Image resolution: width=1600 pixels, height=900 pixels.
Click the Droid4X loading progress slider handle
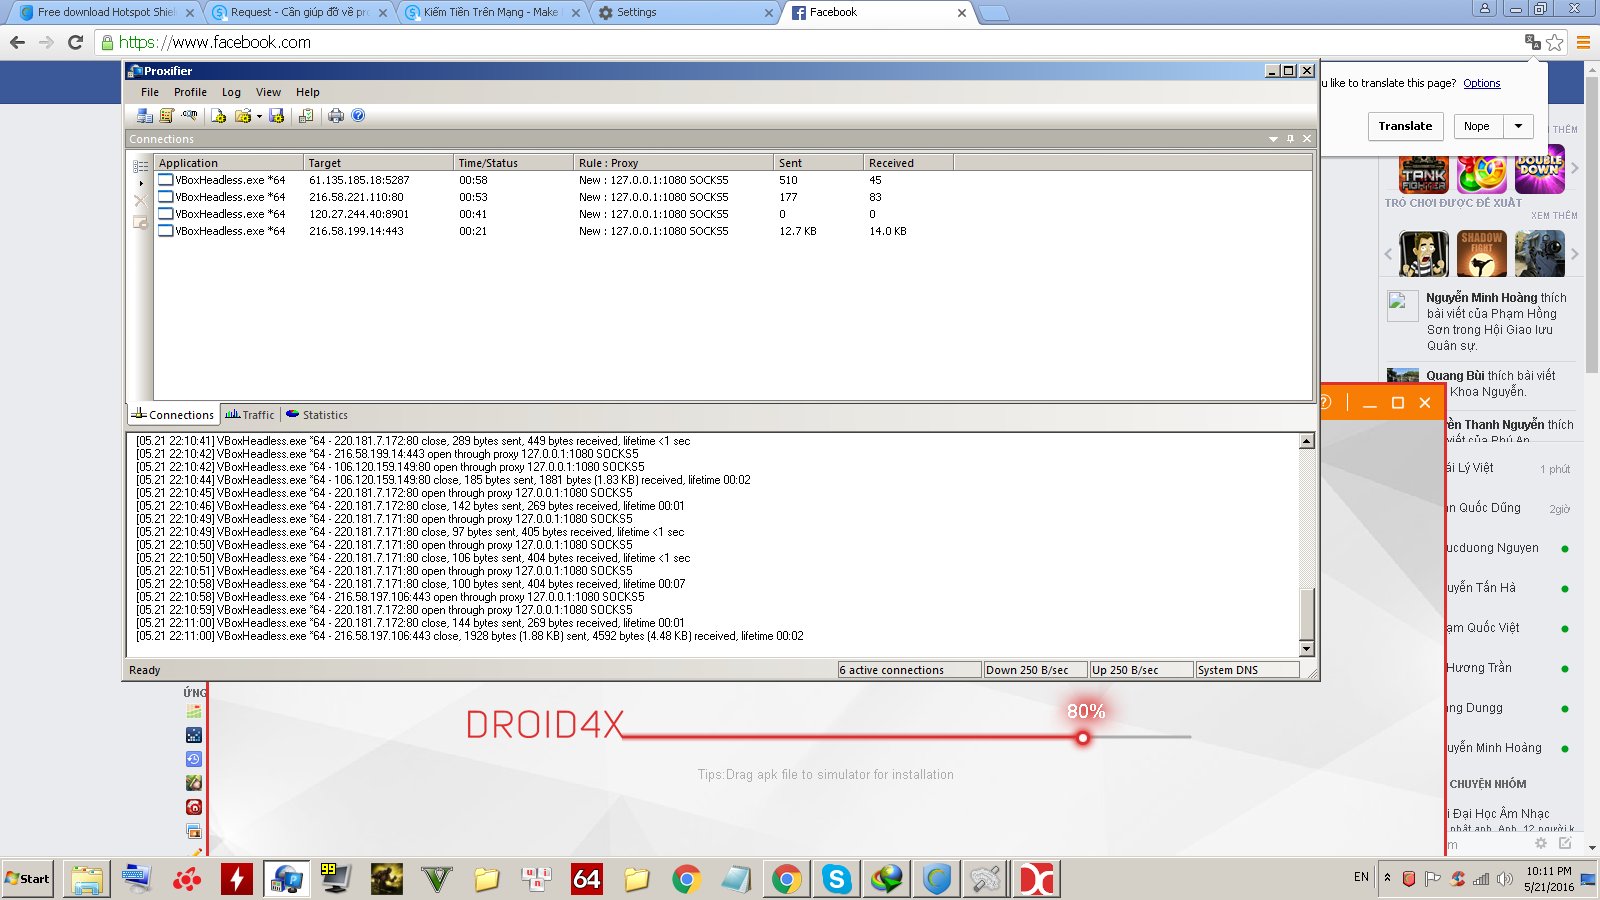1082,738
